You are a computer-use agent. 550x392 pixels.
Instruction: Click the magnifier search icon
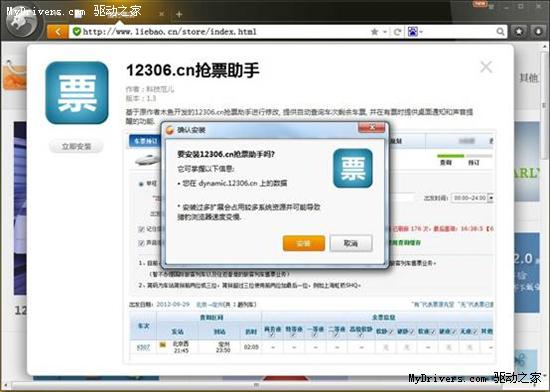click(501, 32)
